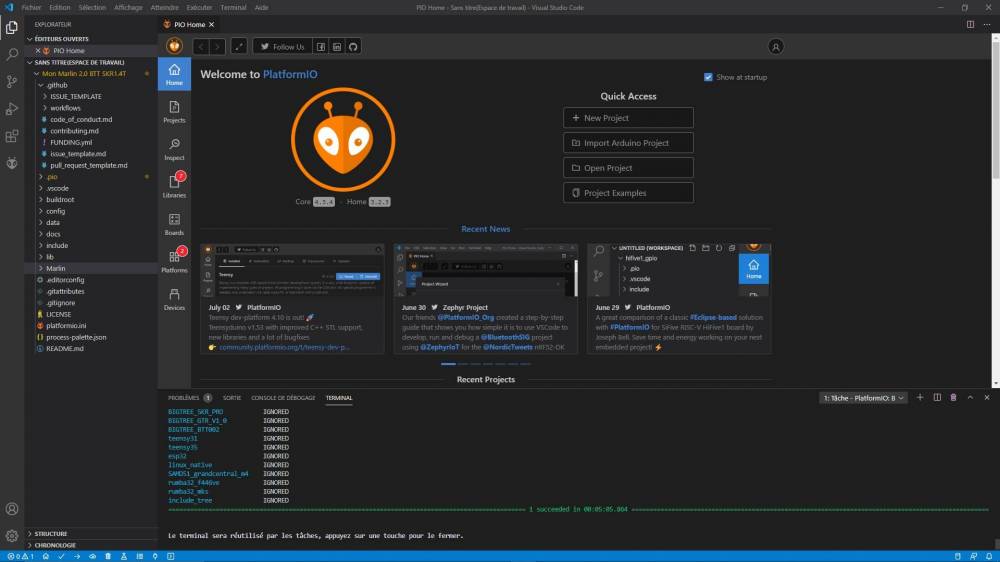This screenshot has height=562, width=1000.
Task: Open the PlatformIO Inspect tool
Action: [174, 148]
